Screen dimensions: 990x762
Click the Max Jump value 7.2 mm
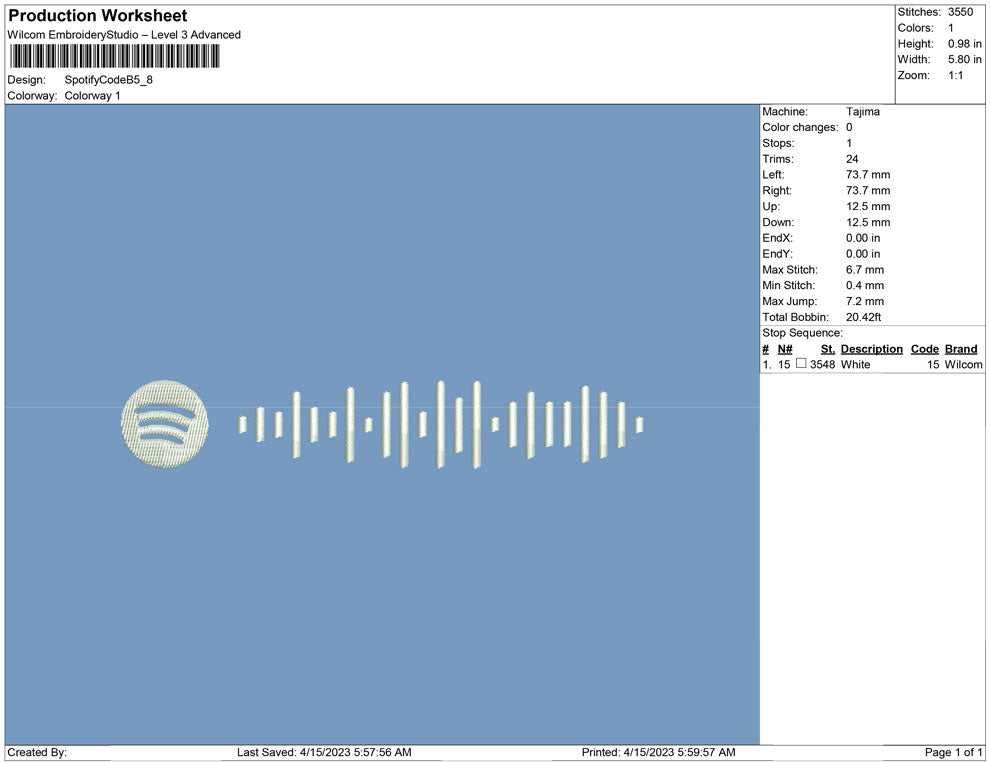865,301
